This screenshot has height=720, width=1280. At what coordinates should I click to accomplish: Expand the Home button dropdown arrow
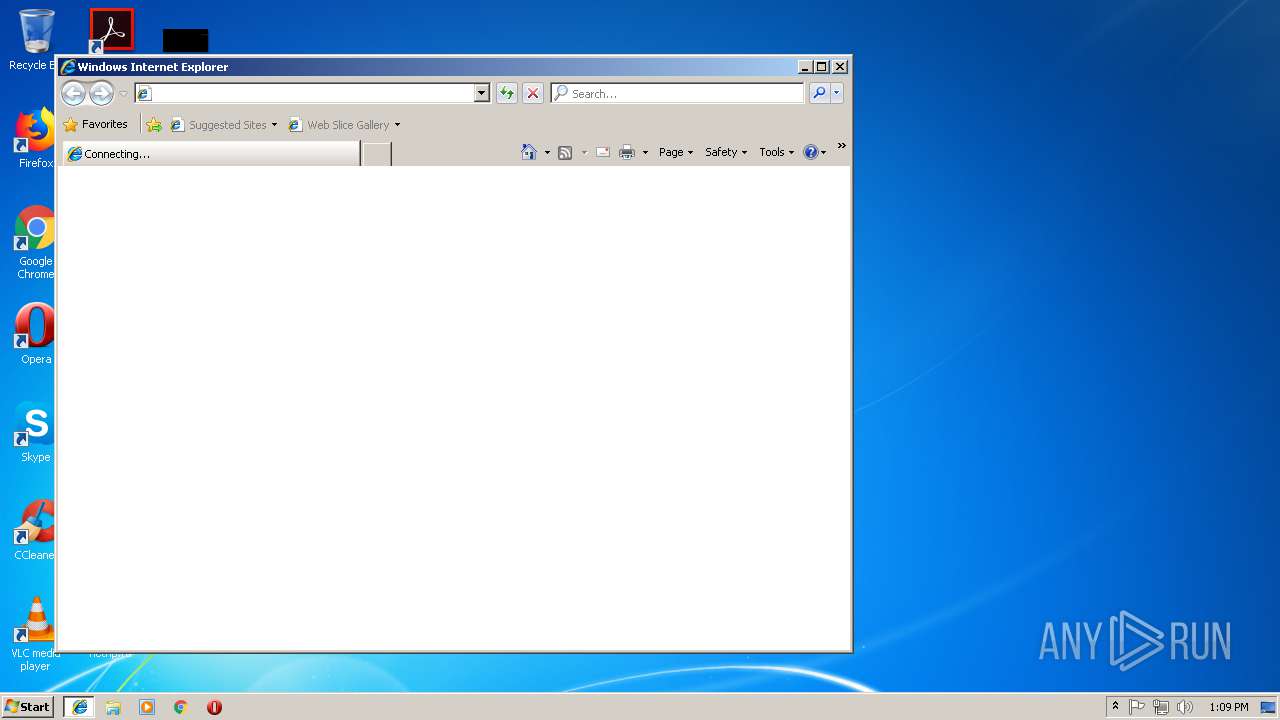547,152
